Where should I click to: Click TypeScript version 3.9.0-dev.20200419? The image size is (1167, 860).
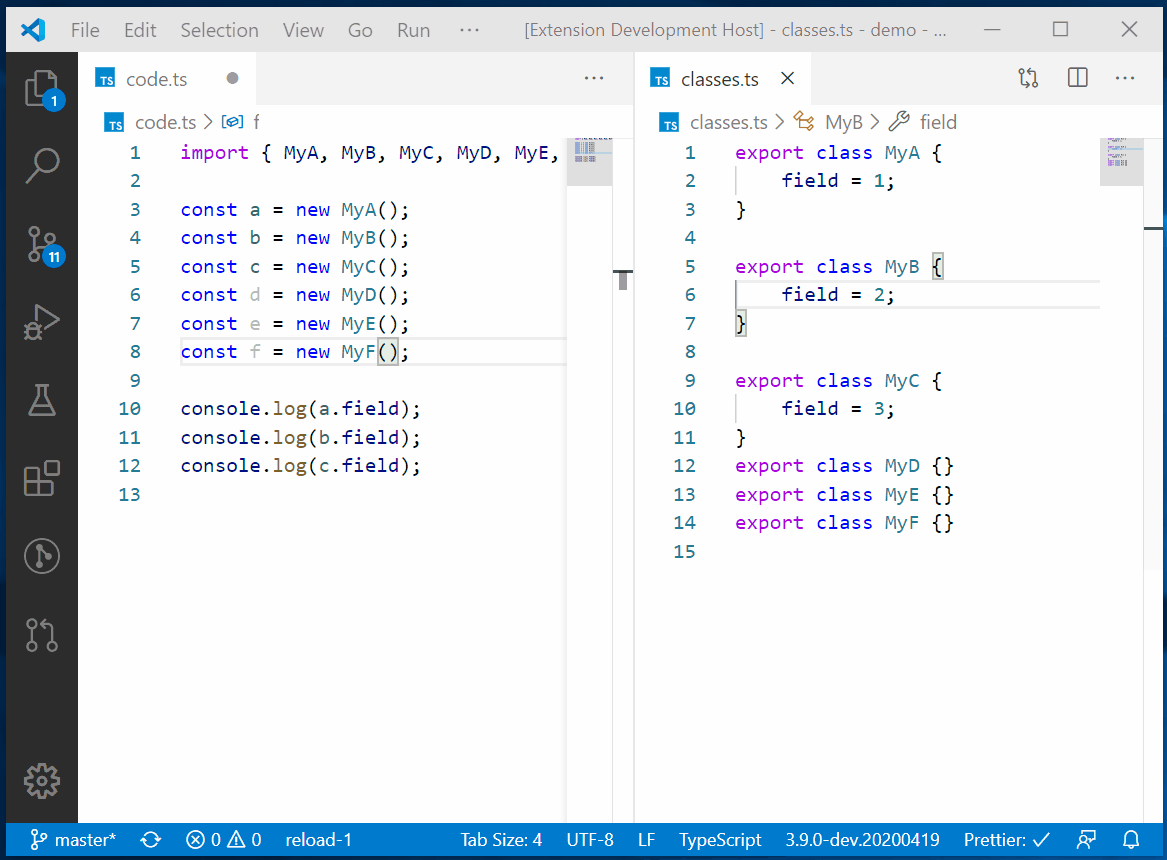coord(862,840)
